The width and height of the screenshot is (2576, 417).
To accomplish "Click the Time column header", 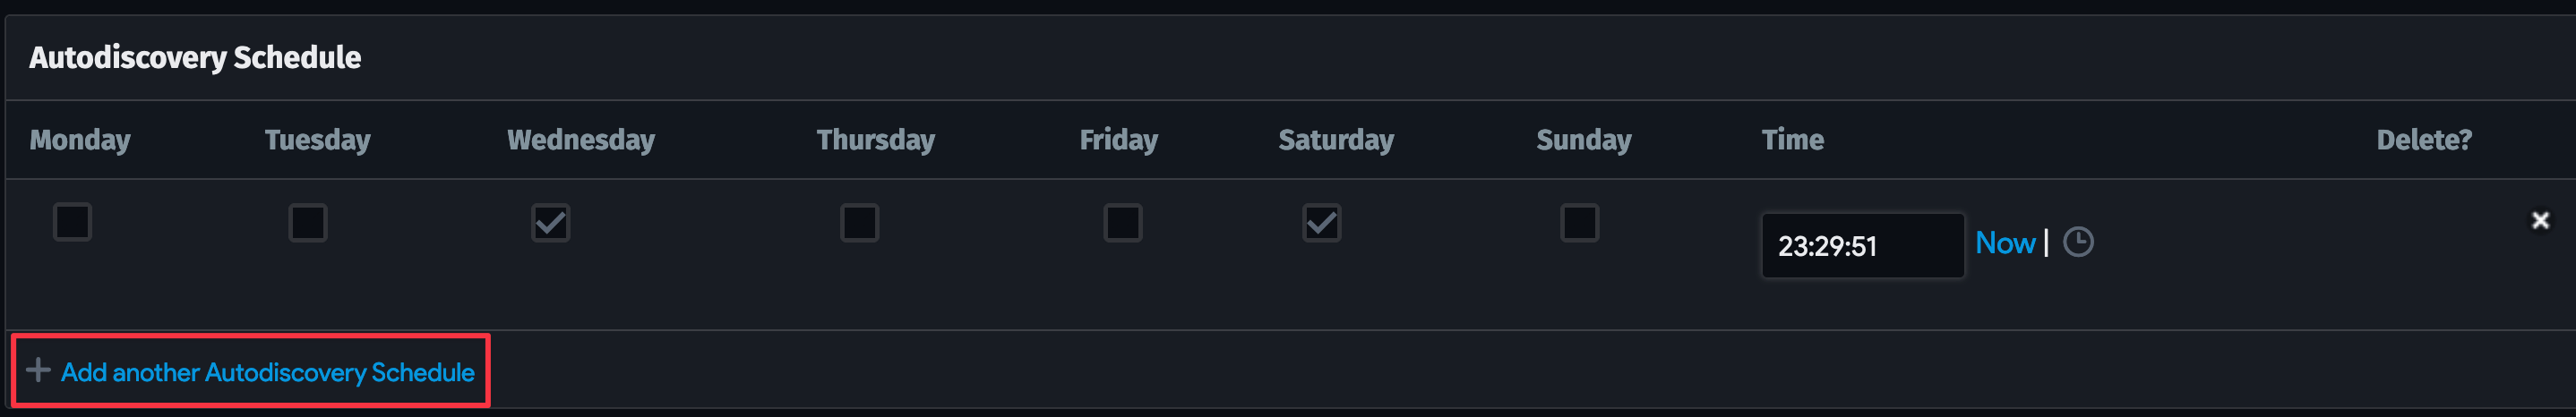I will 1792,140.
